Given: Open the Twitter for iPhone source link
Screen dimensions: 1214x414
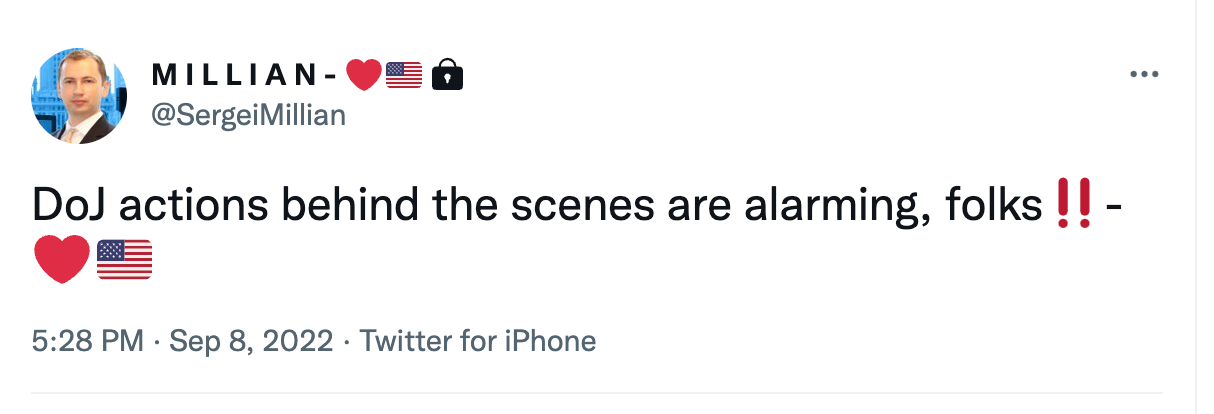Looking at the screenshot, I should (x=478, y=342).
